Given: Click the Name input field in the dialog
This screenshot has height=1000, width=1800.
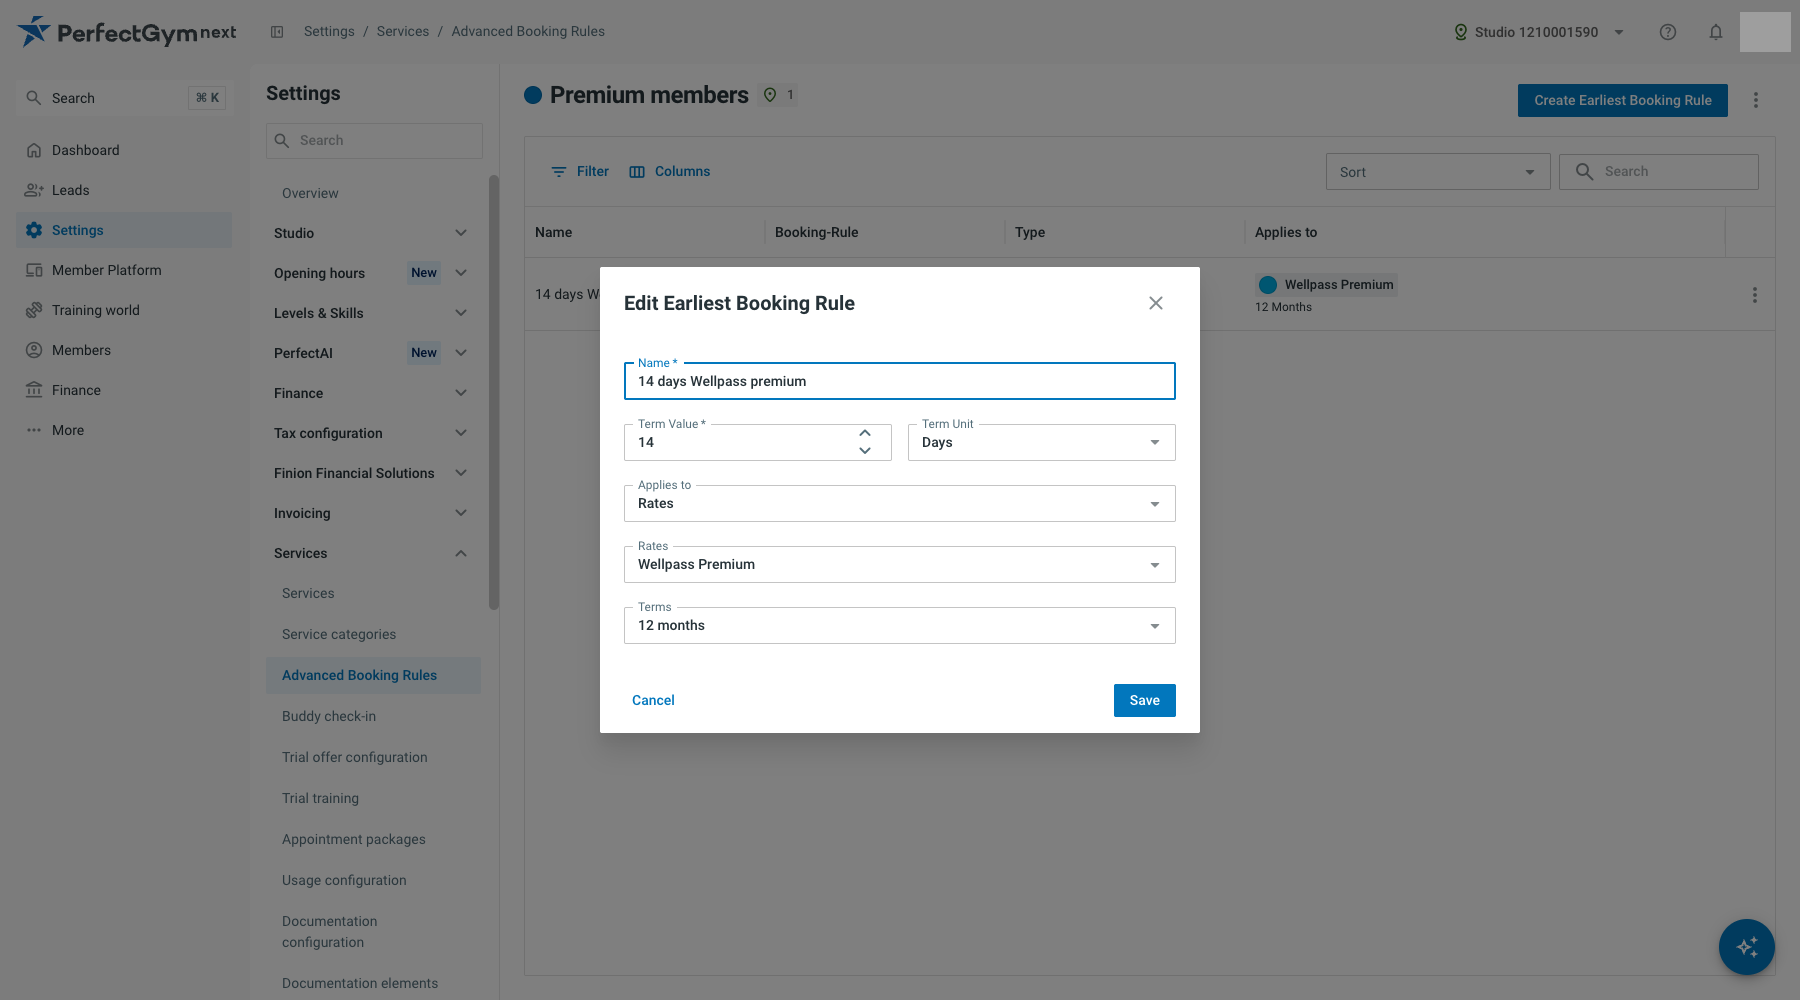Looking at the screenshot, I should (899, 381).
